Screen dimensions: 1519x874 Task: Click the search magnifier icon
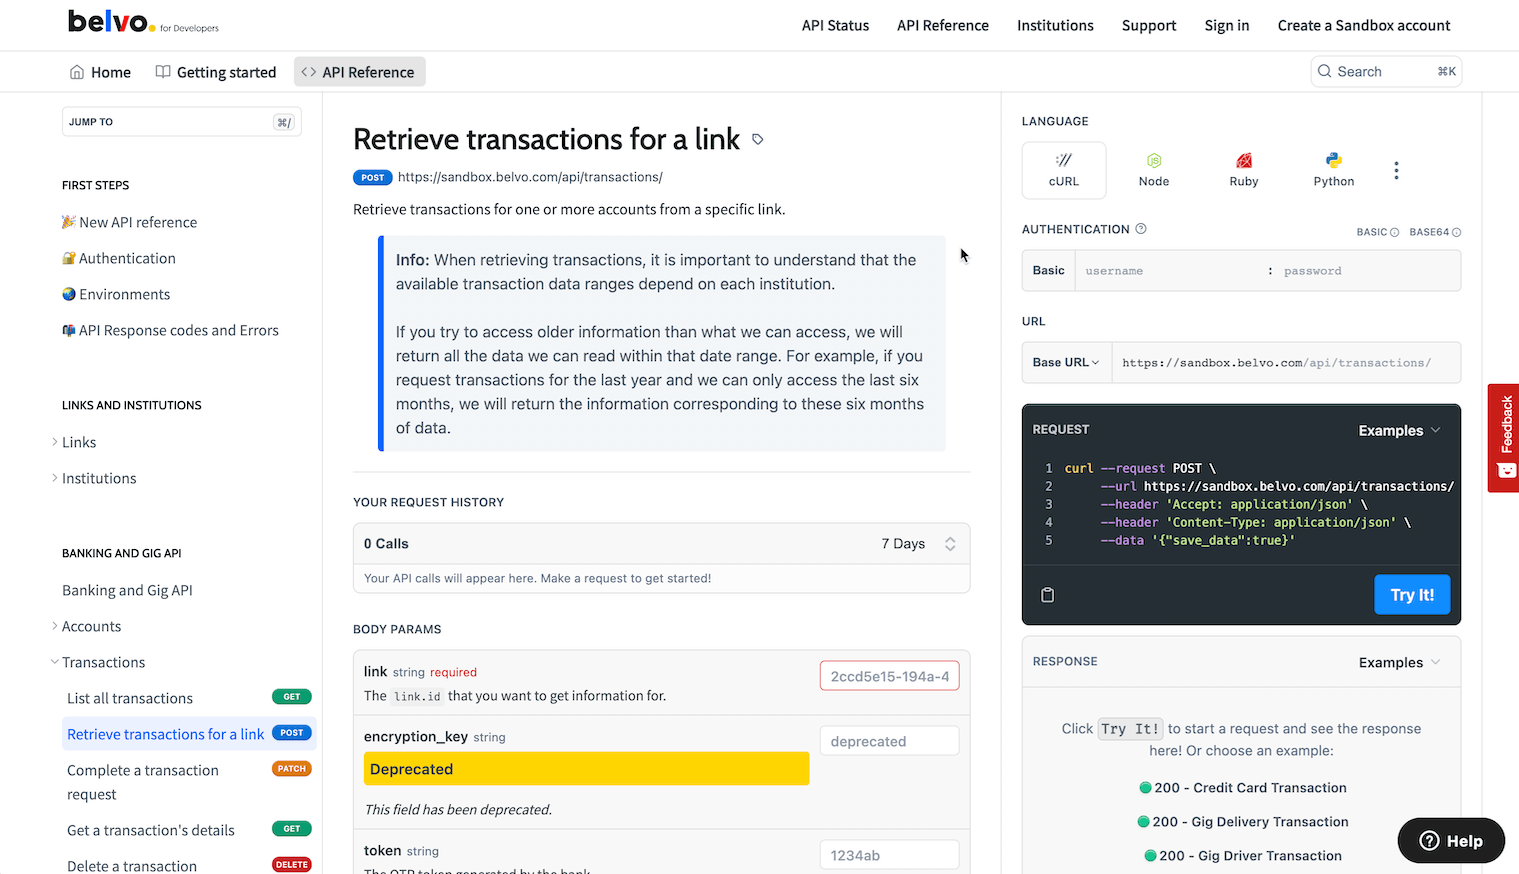(1325, 71)
